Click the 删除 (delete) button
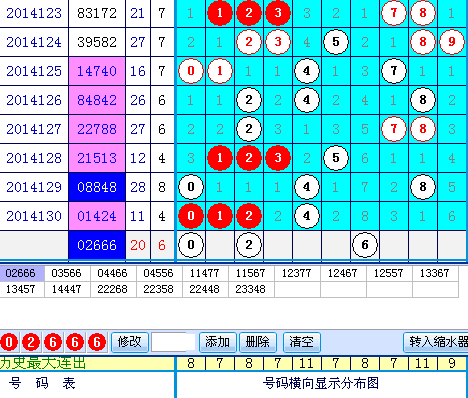 click(x=258, y=342)
